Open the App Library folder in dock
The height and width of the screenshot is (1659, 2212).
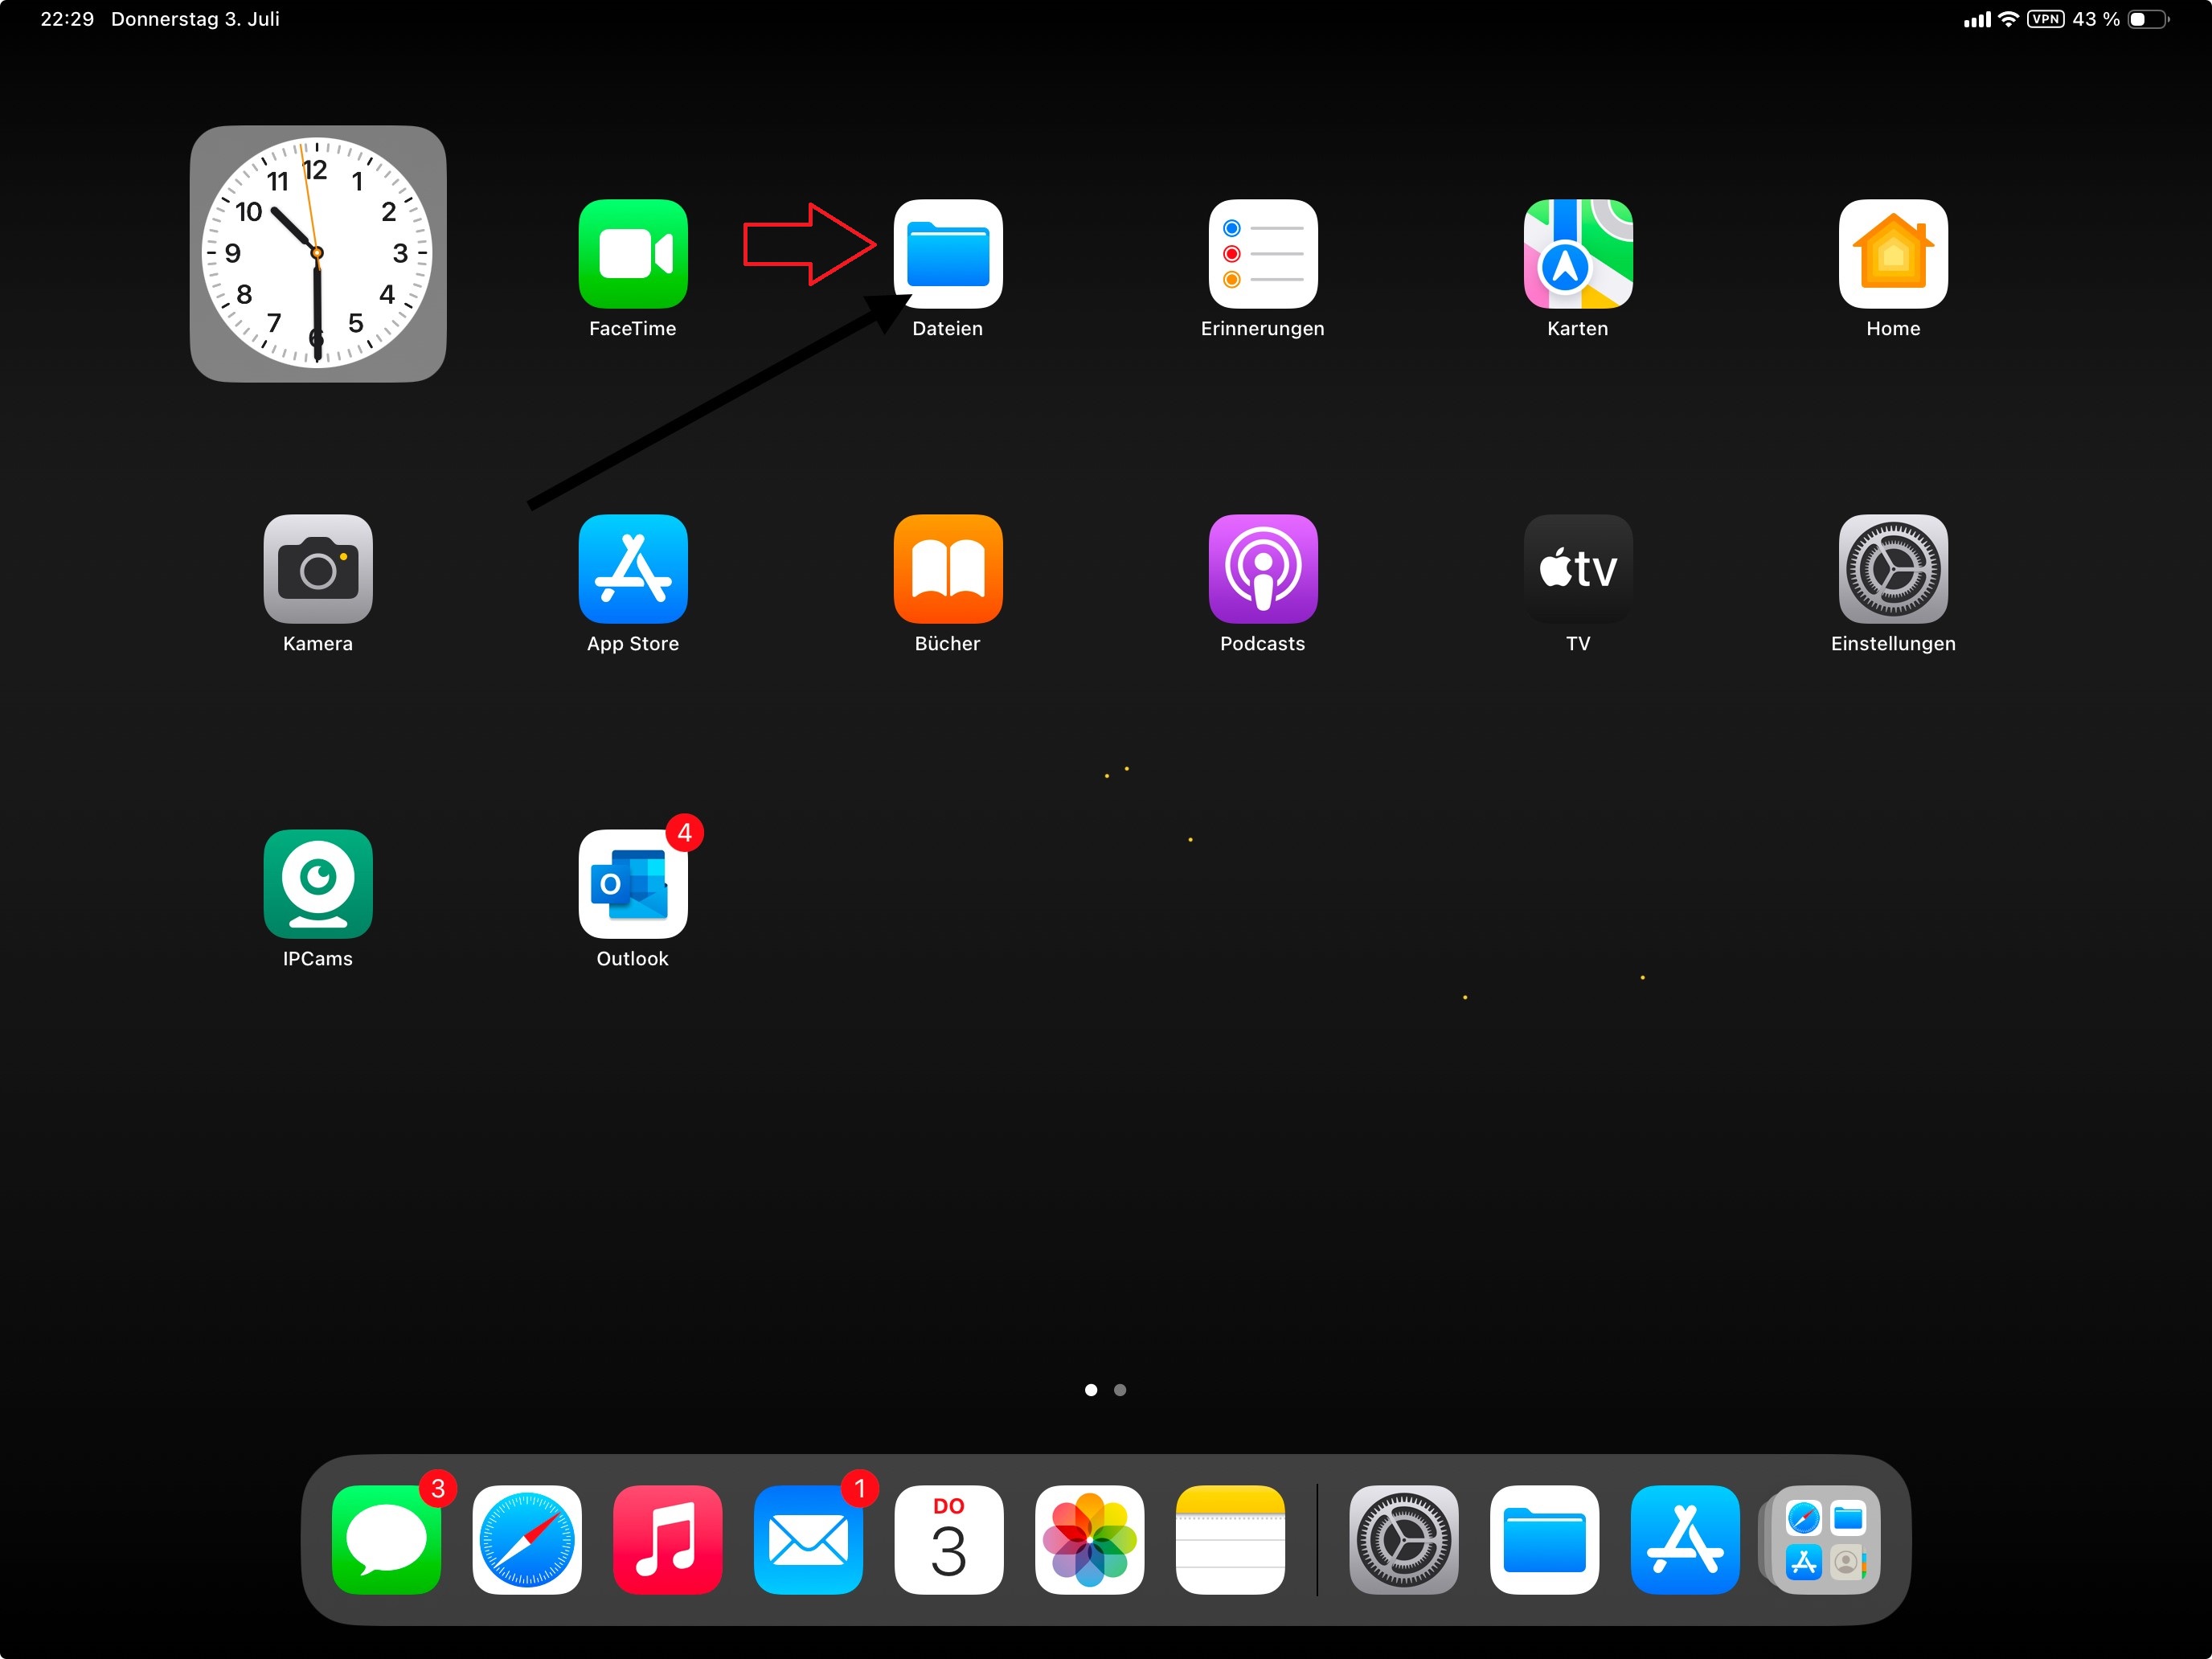(x=1825, y=1539)
